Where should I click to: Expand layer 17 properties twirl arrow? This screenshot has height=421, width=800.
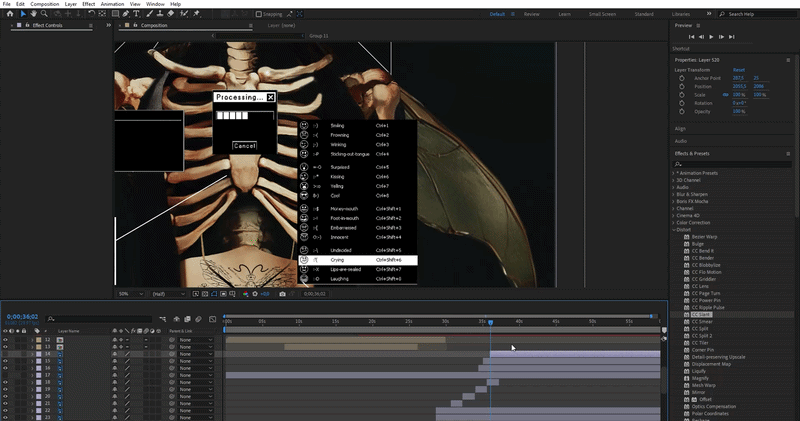[x=32, y=375]
